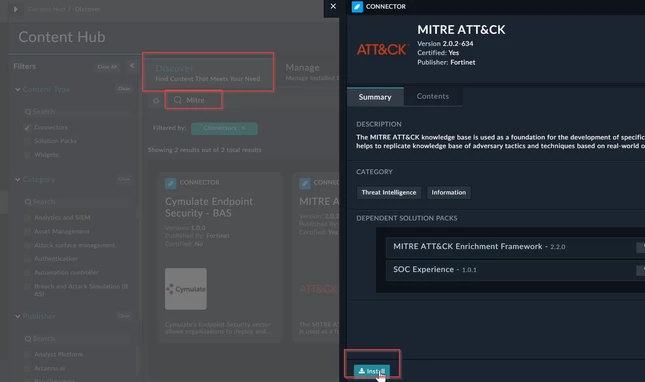
Task: Open the Summary tab
Action: click(375, 97)
